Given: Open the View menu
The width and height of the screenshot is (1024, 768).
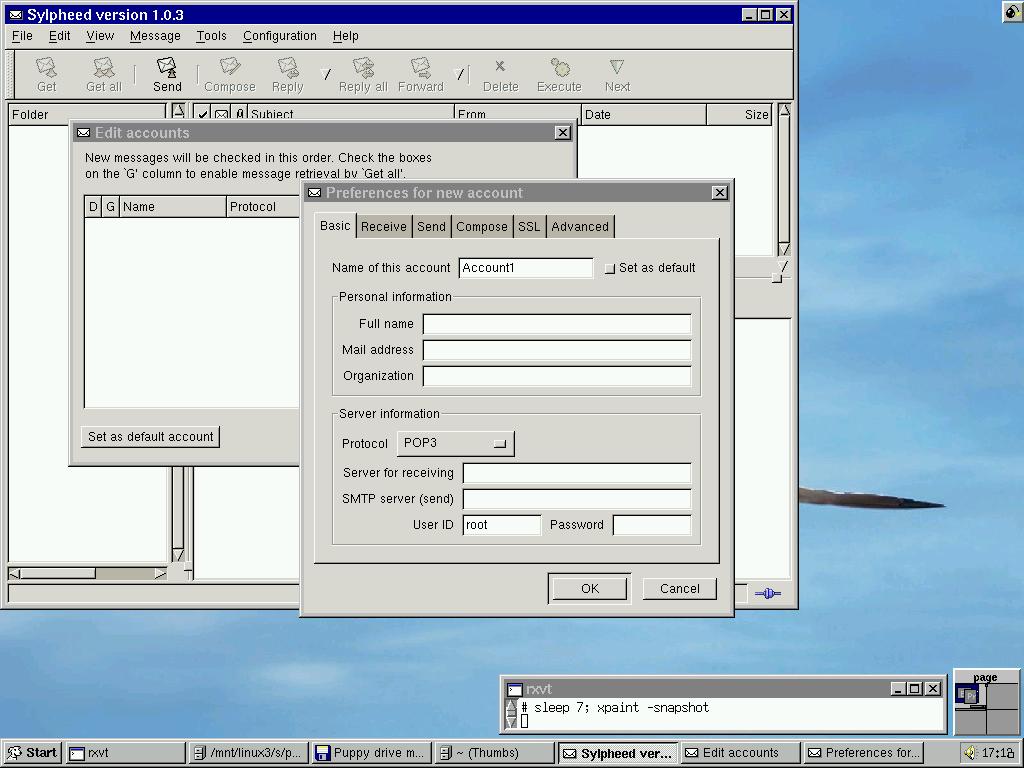Looking at the screenshot, I should click(x=100, y=36).
